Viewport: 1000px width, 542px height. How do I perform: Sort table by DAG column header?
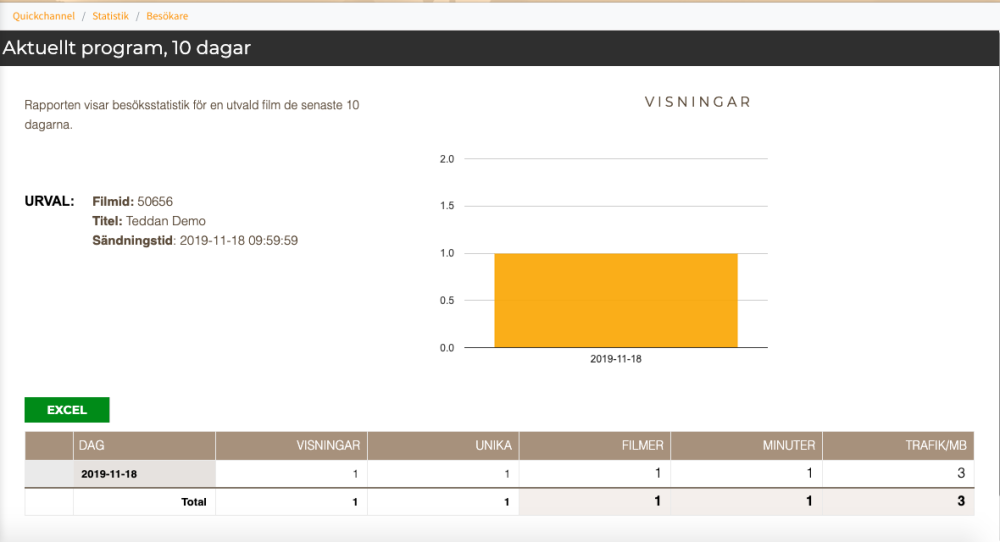coord(144,446)
